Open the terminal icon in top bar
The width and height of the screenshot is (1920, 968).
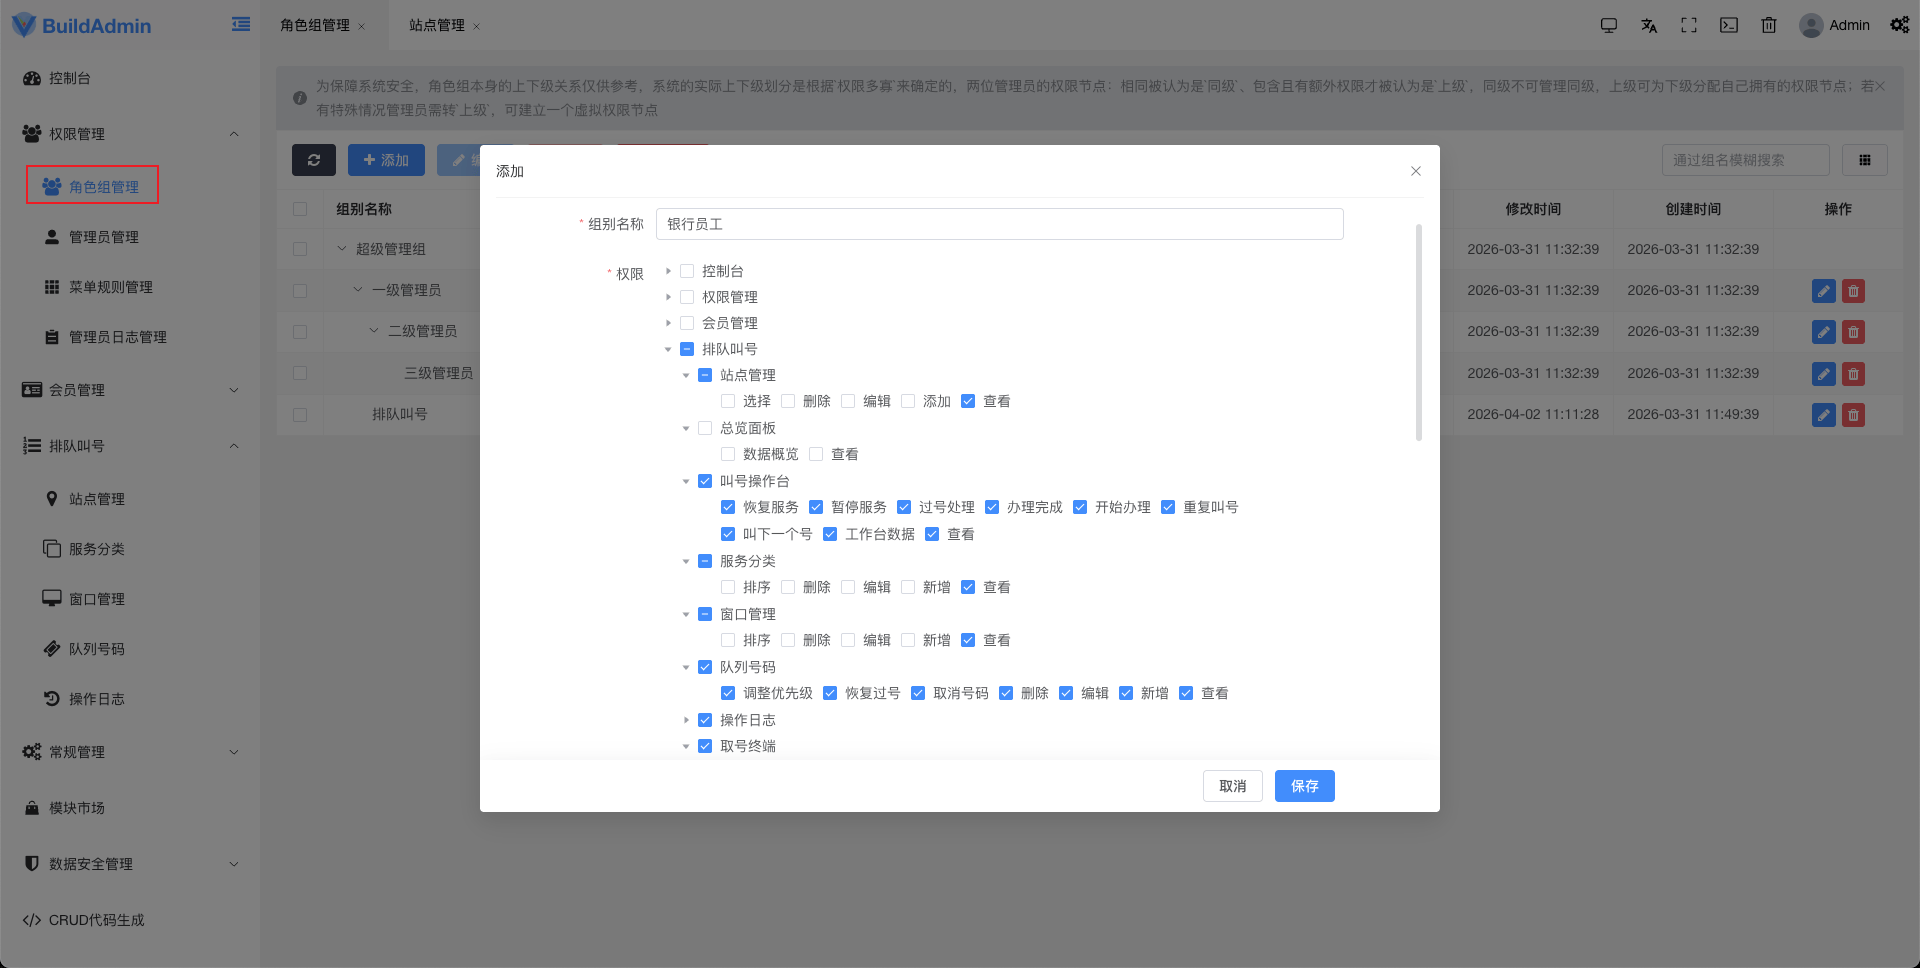coord(1729,25)
